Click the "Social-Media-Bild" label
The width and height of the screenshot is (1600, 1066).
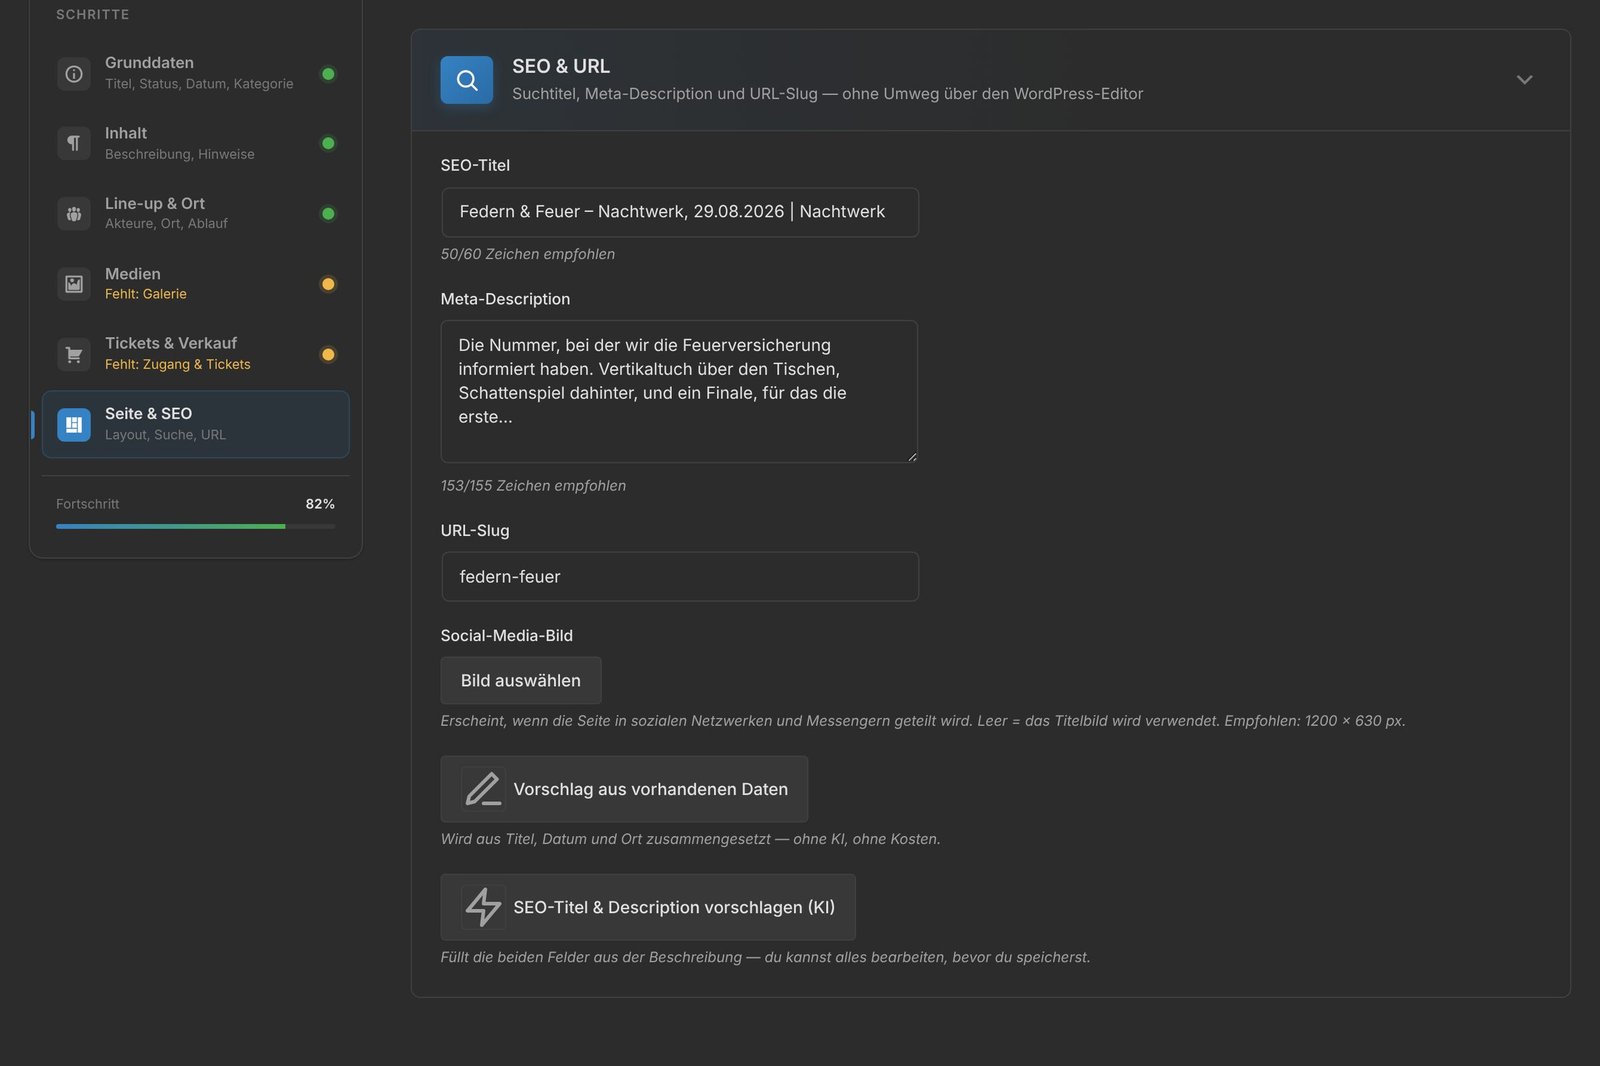[507, 636]
